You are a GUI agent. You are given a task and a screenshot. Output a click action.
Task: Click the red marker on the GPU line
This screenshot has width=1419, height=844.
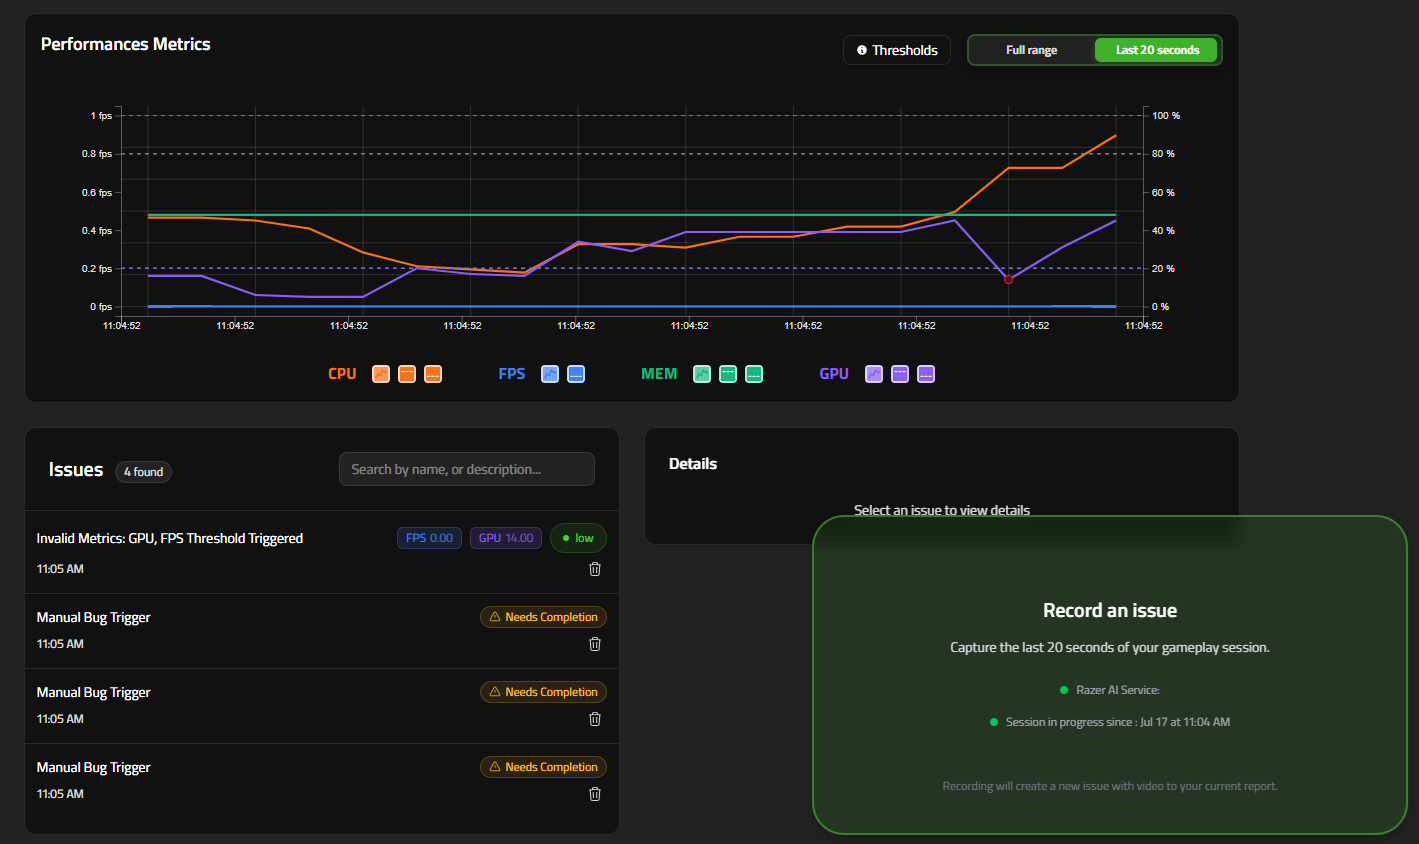point(1008,280)
